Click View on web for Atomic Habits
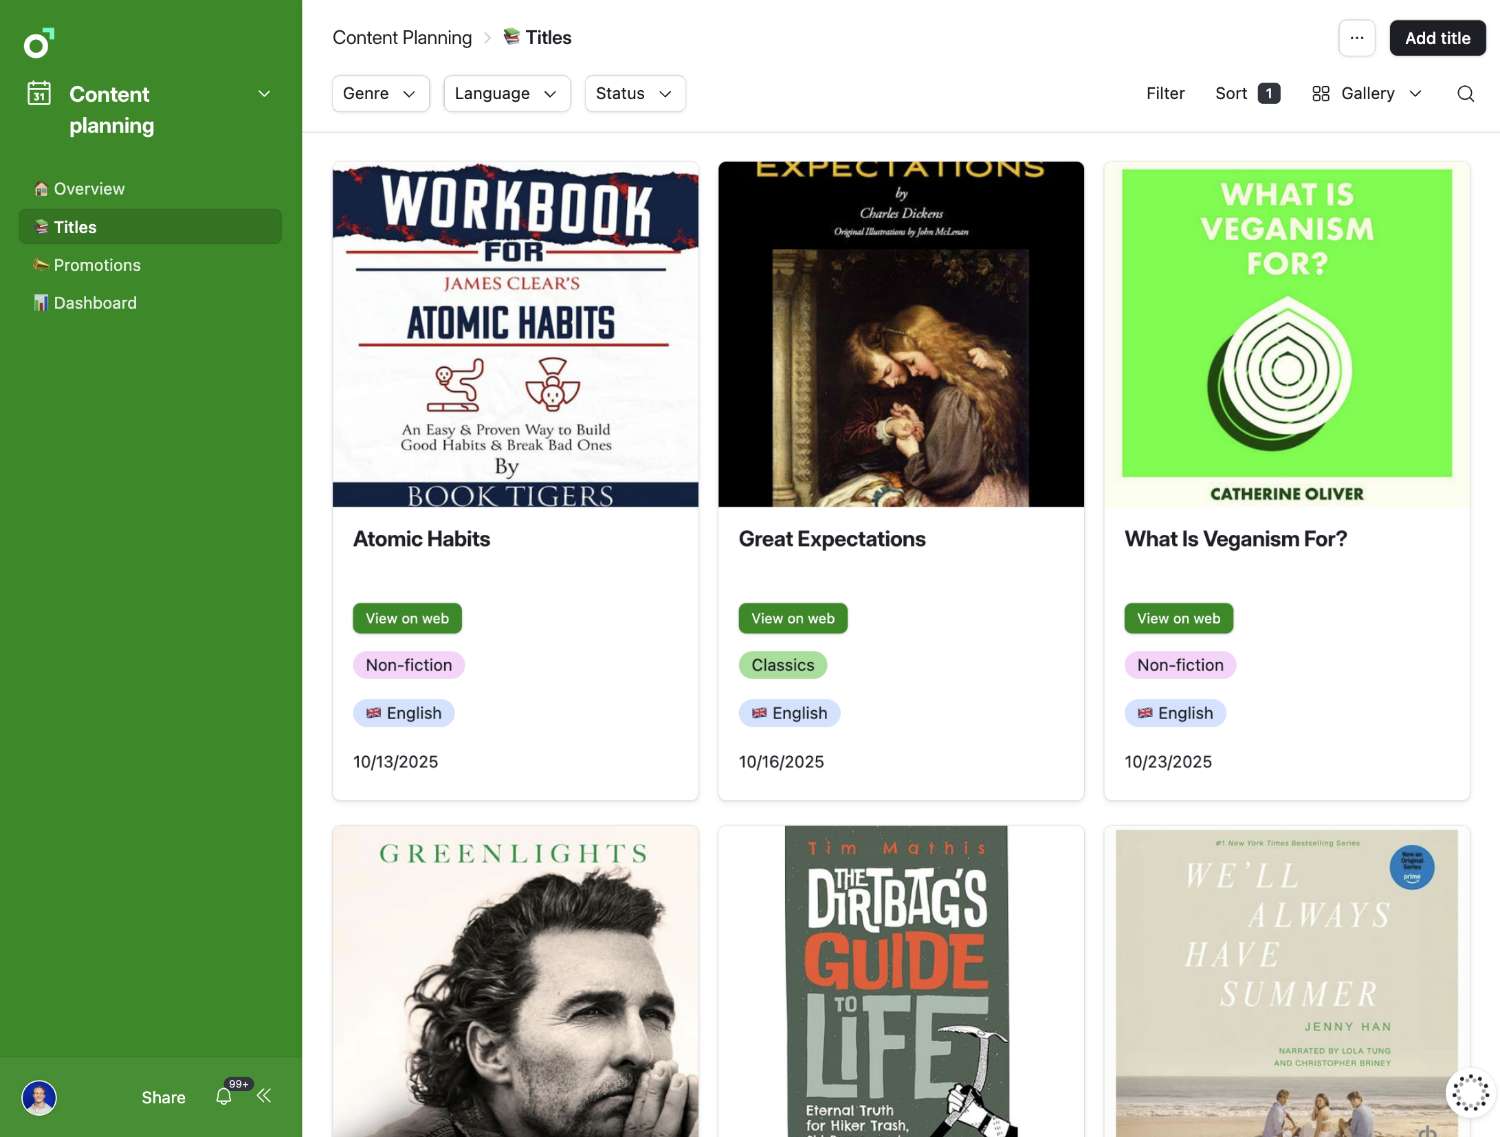Screen dimensions: 1500x1137 (x=407, y=618)
